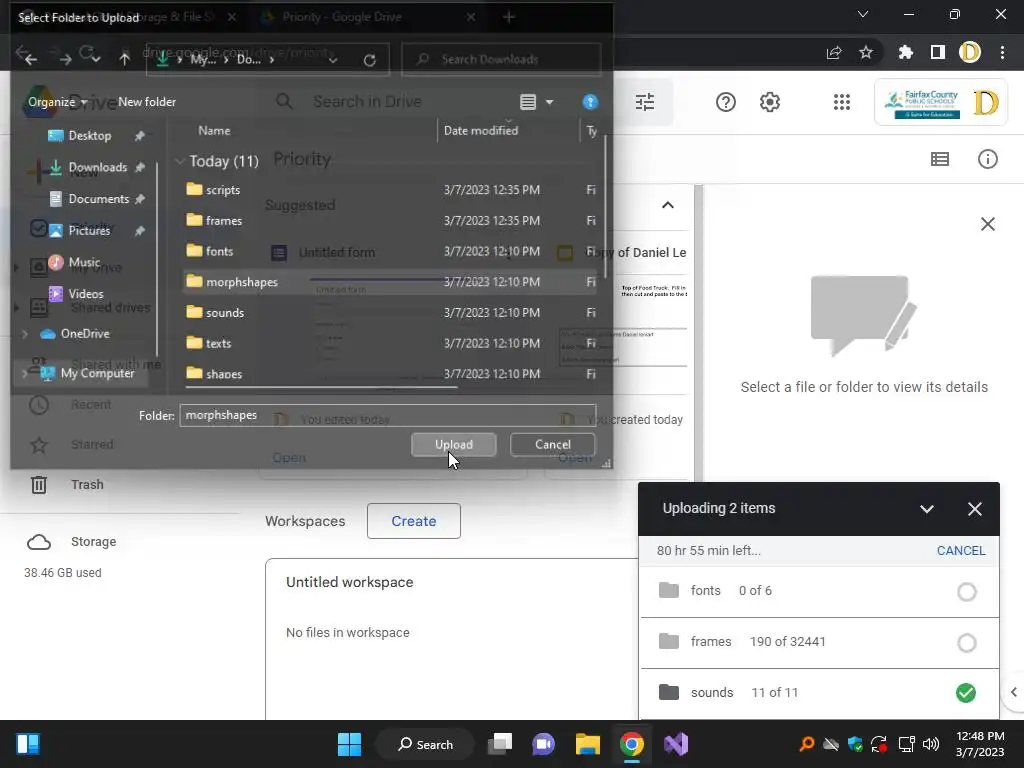The image size is (1024, 768).
Task: Open Storage in Drive sidebar
Action: tap(93, 541)
